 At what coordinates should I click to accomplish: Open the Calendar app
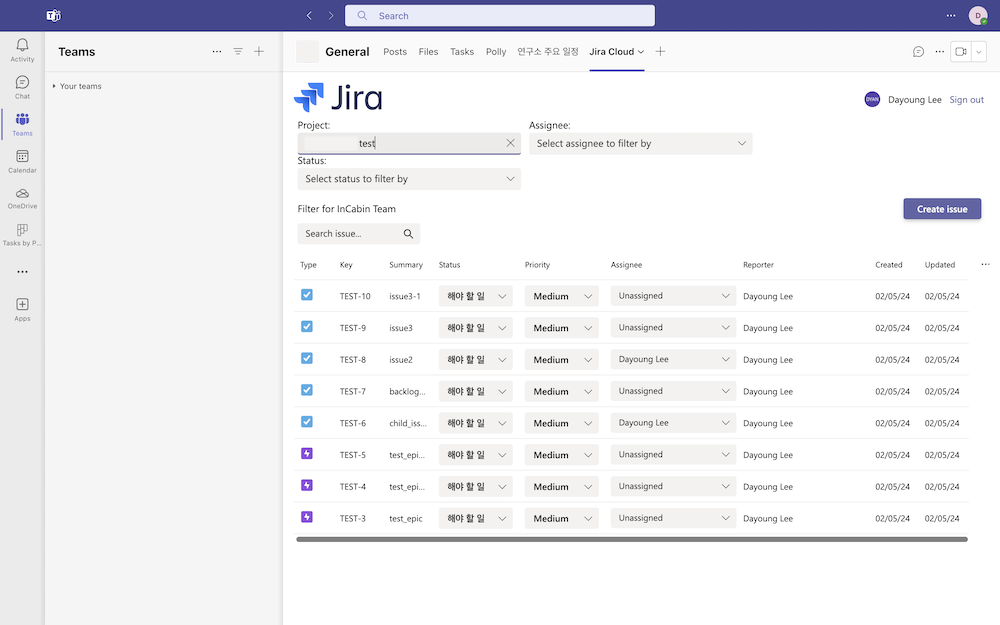coord(22,161)
